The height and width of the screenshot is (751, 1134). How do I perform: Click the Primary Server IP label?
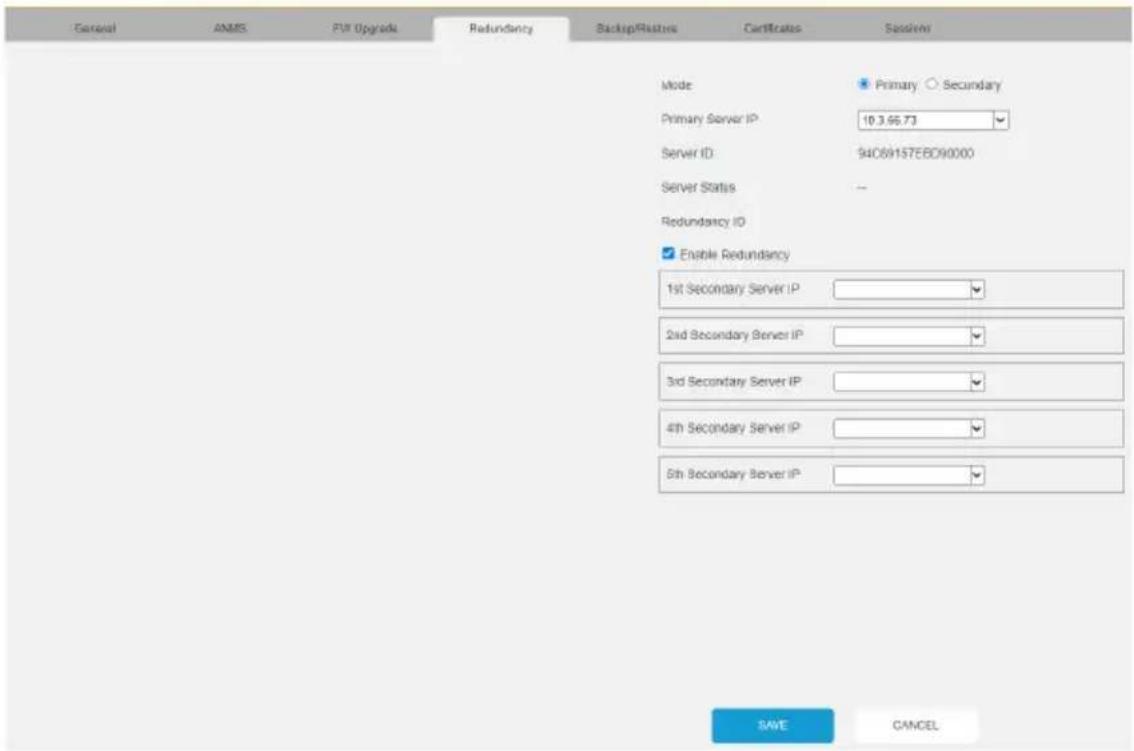709,119
